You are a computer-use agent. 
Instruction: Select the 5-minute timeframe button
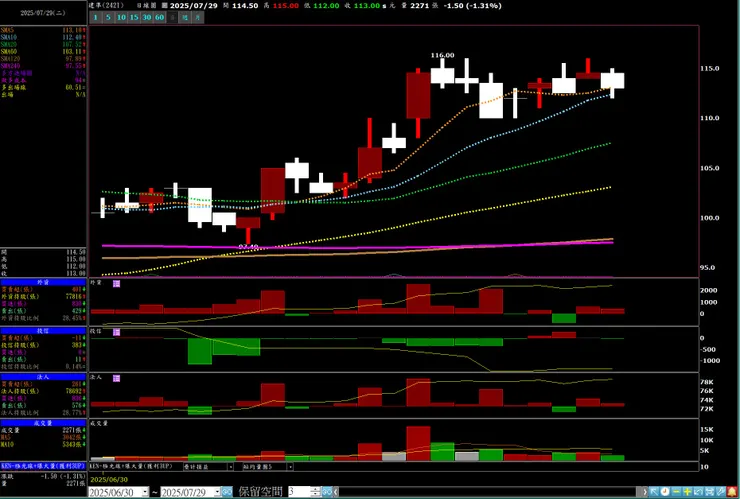pyautogui.click(x=109, y=17)
